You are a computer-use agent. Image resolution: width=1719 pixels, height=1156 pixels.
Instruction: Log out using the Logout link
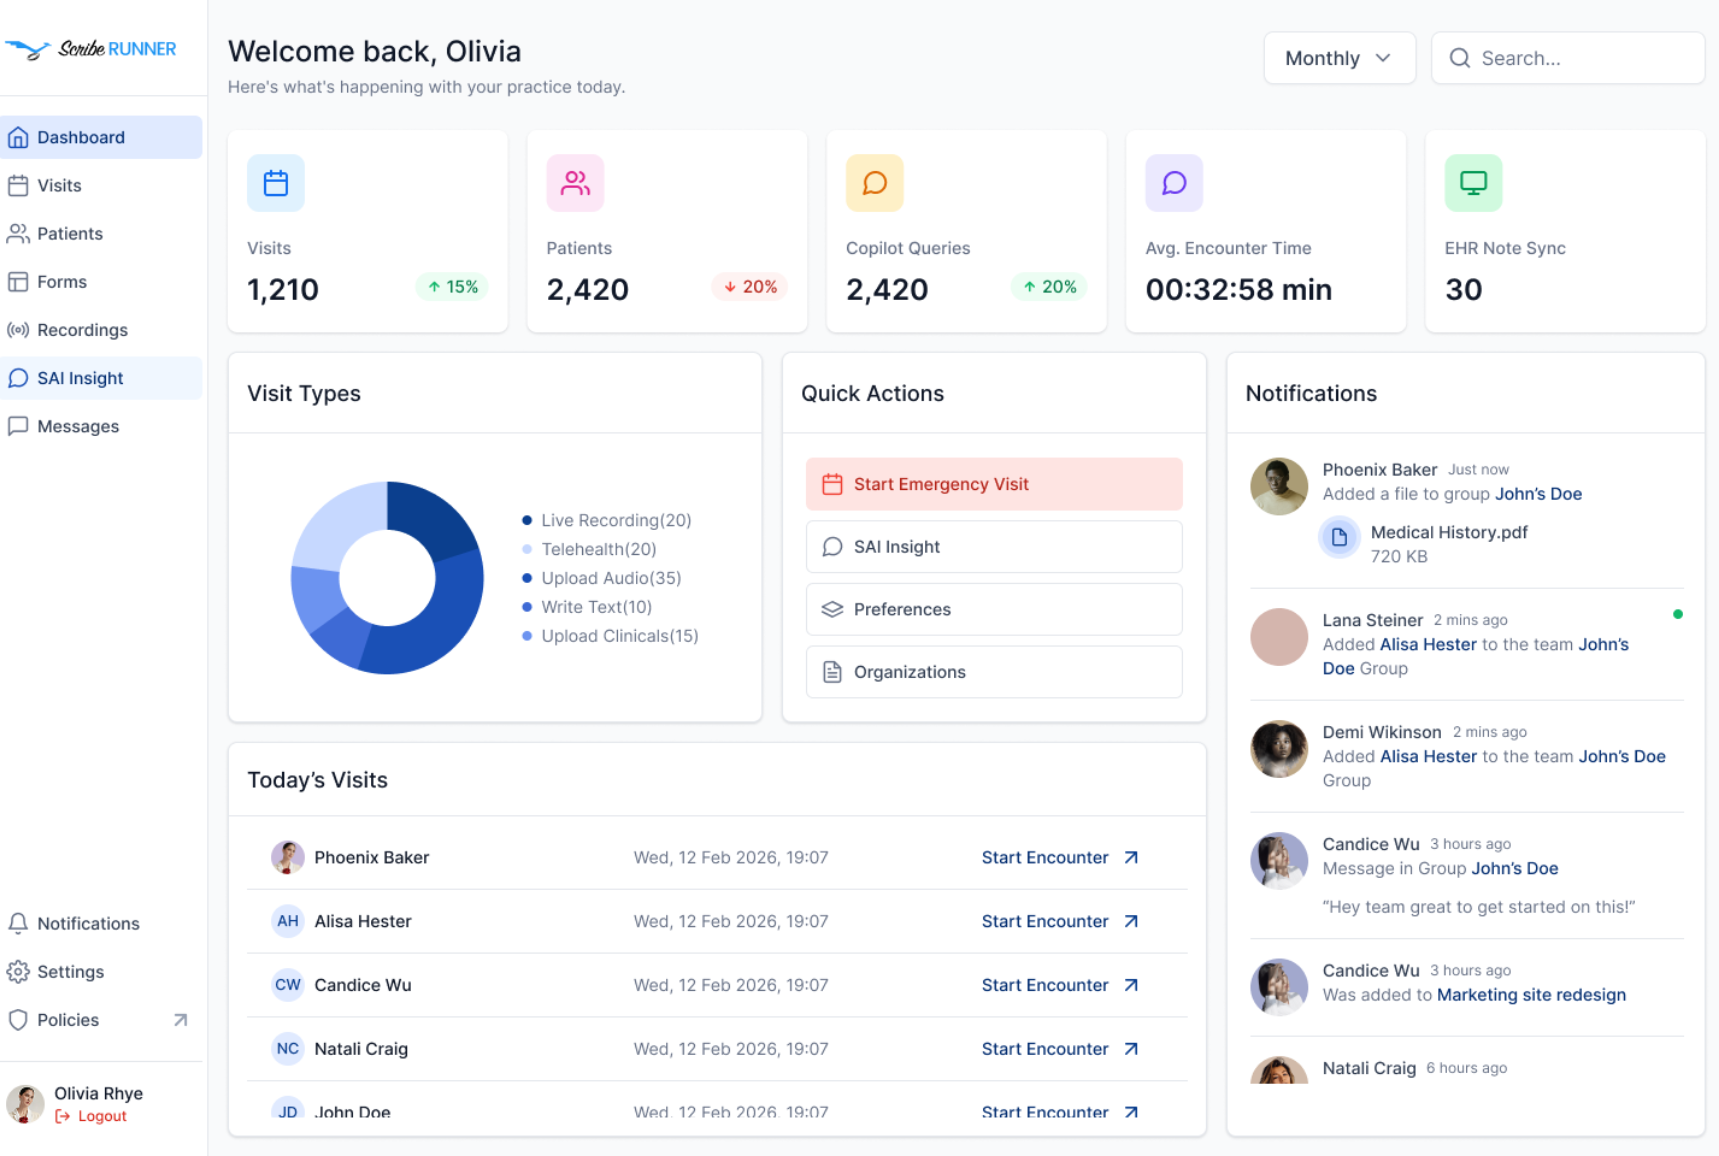[x=101, y=1116]
